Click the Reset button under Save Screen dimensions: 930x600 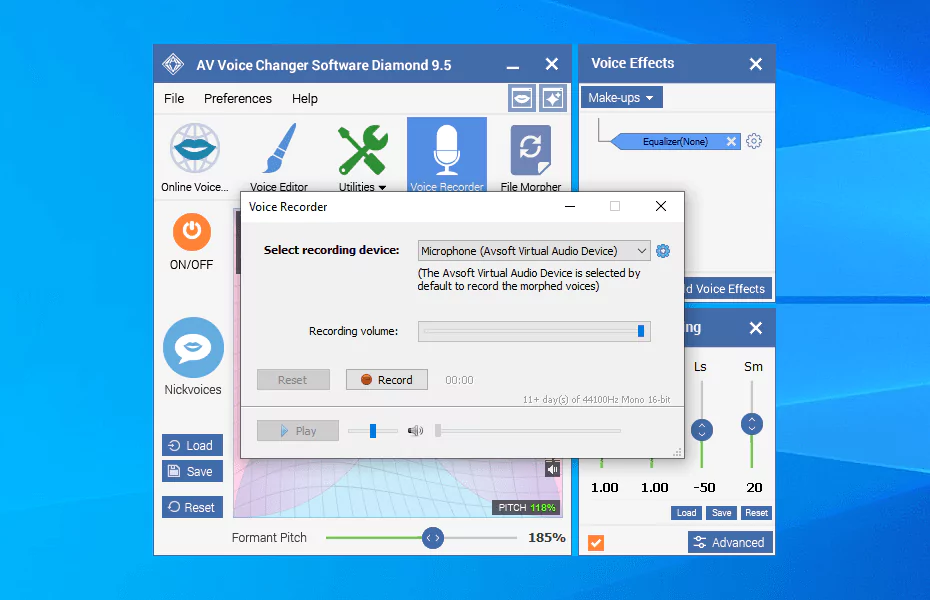192,507
